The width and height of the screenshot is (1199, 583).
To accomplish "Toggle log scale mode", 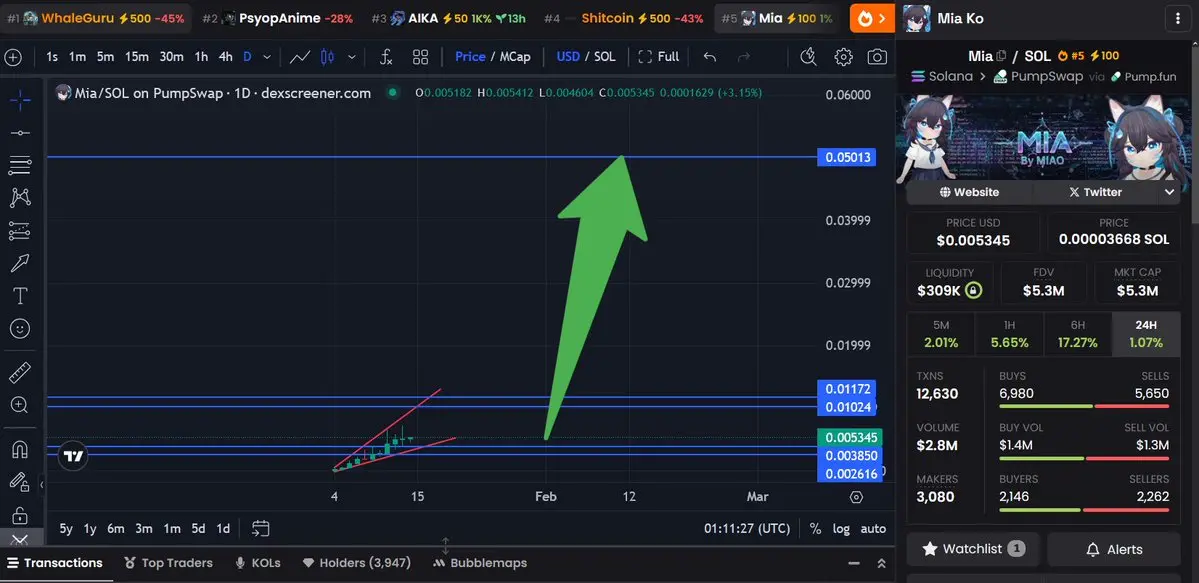I will pyautogui.click(x=841, y=529).
